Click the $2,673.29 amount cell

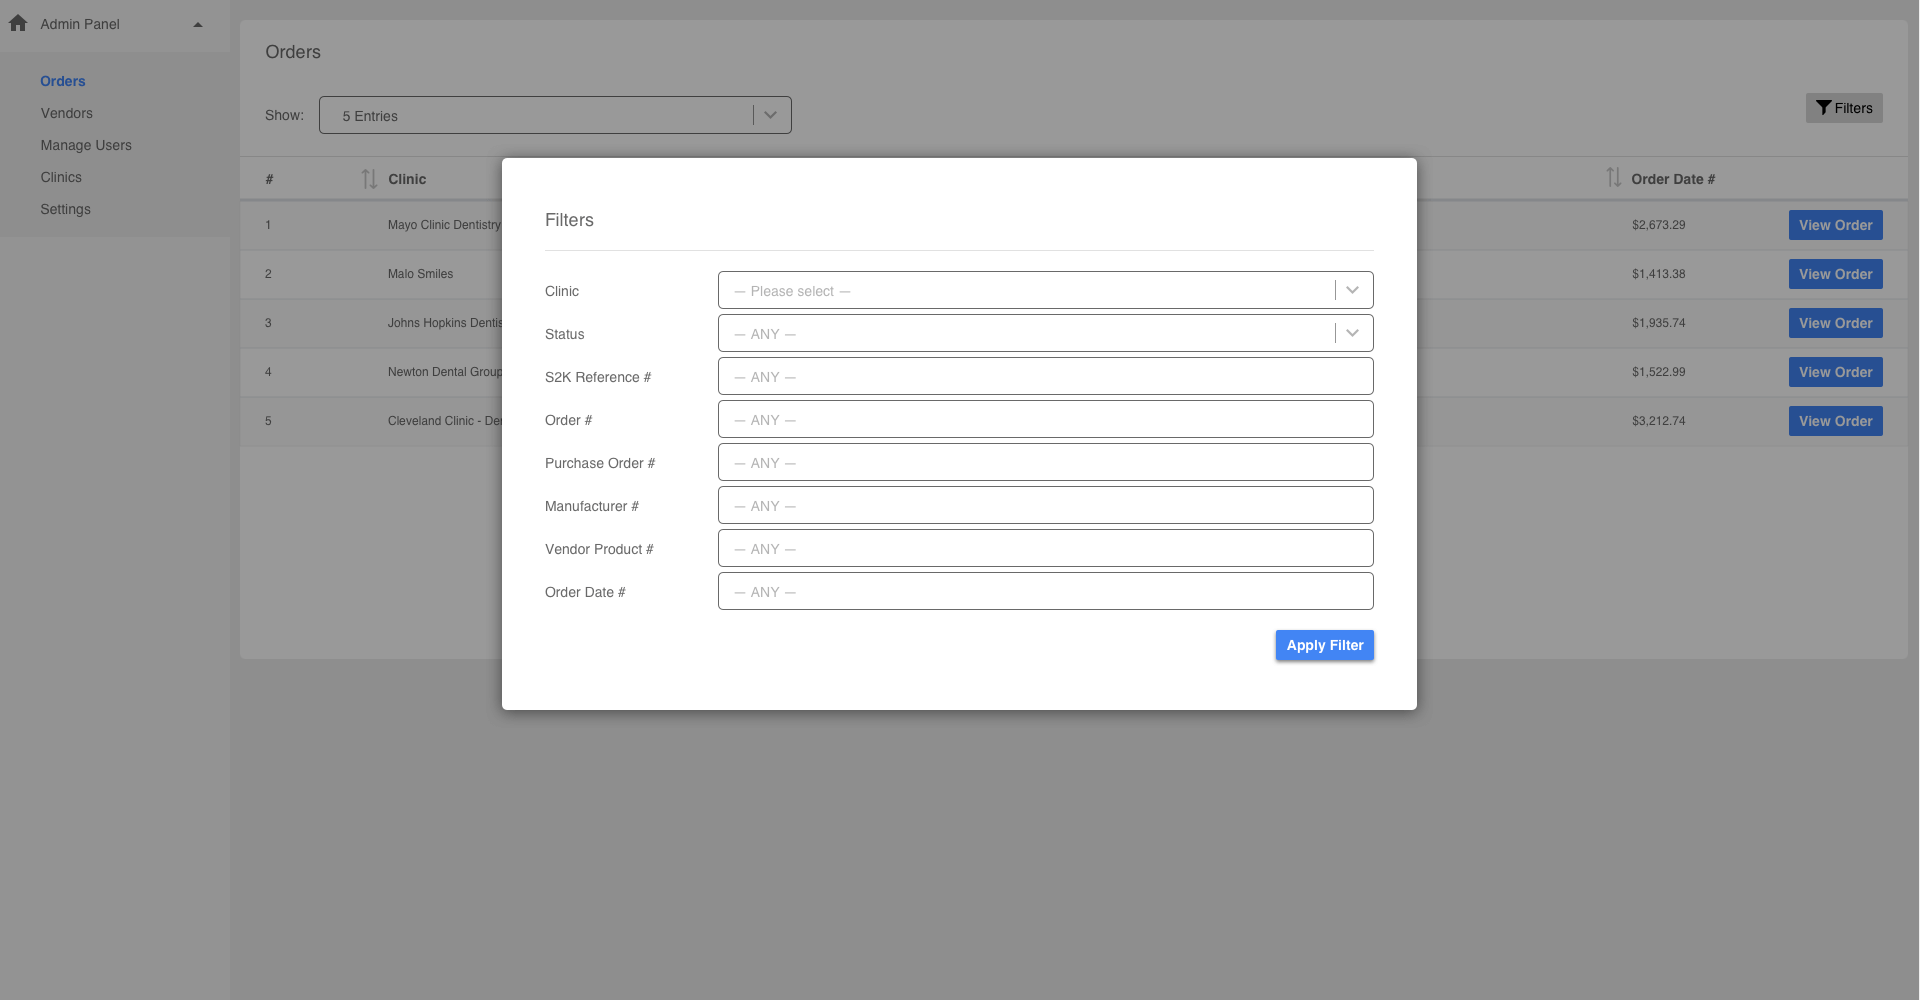pyautogui.click(x=1658, y=225)
